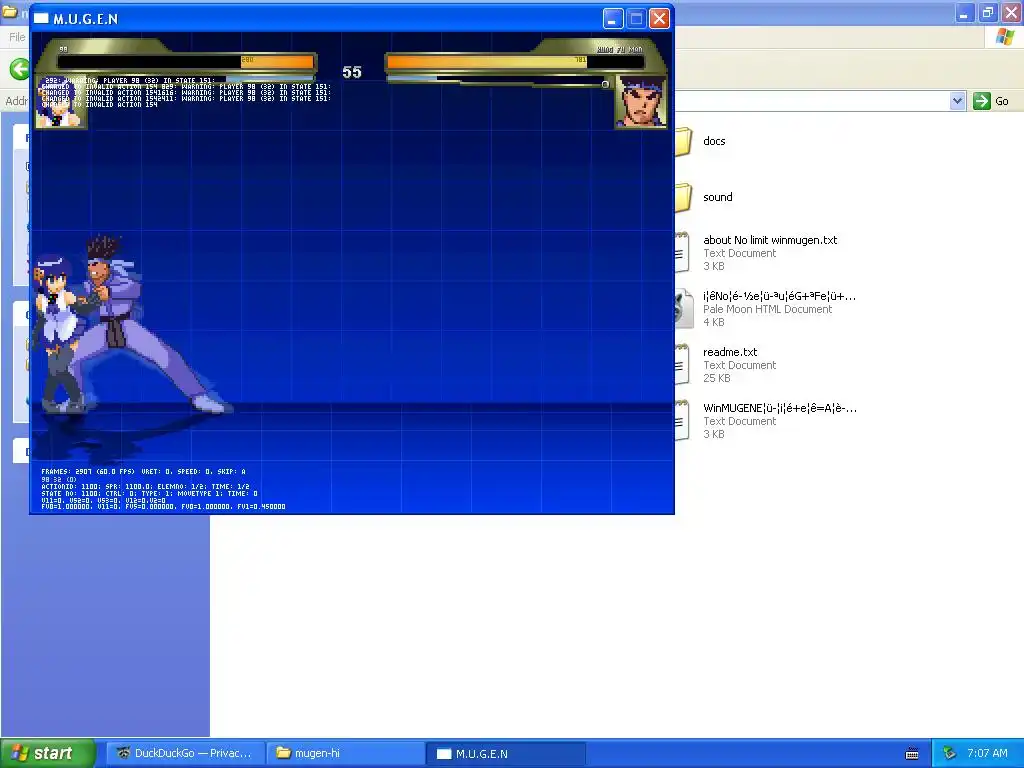Click the blue-haired girl fighter sprite
Image resolution: width=1024 pixels, height=768 pixels.
[x=59, y=333]
